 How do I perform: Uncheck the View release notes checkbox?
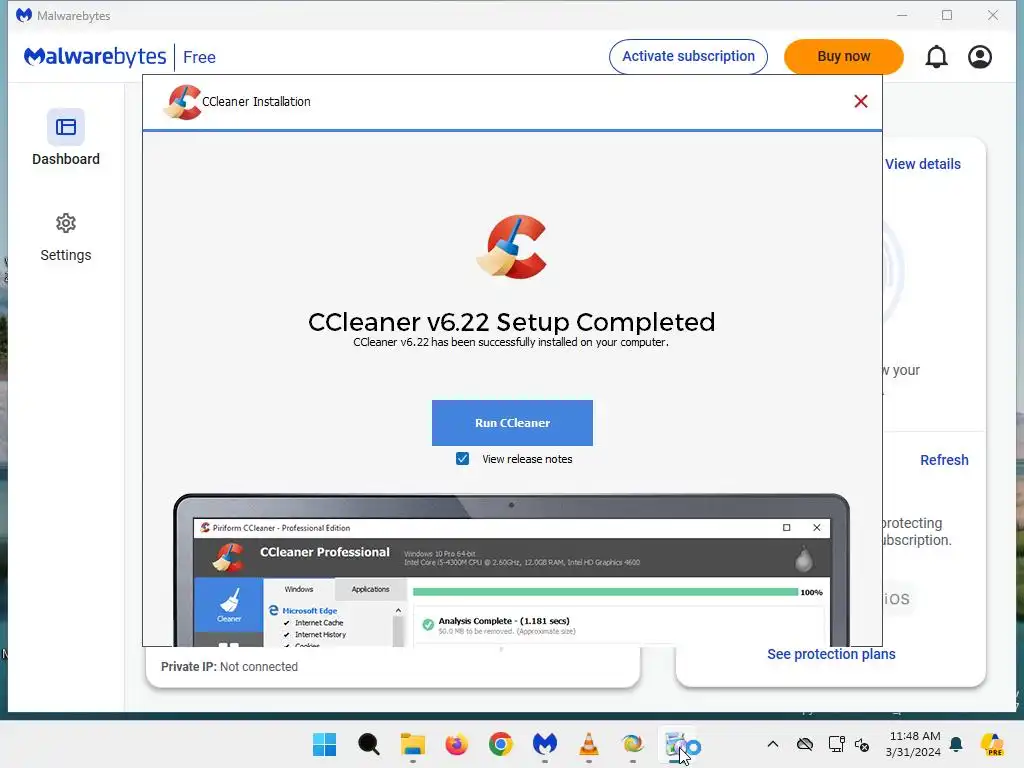pos(462,459)
